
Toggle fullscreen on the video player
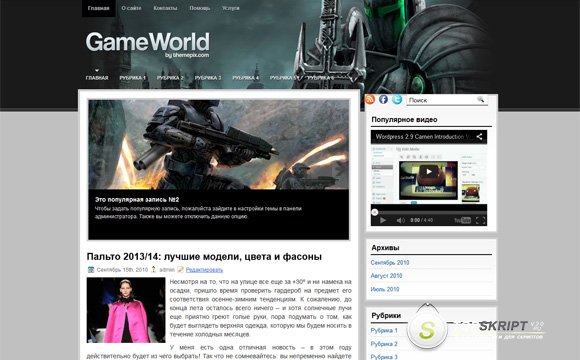pos(480,221)
